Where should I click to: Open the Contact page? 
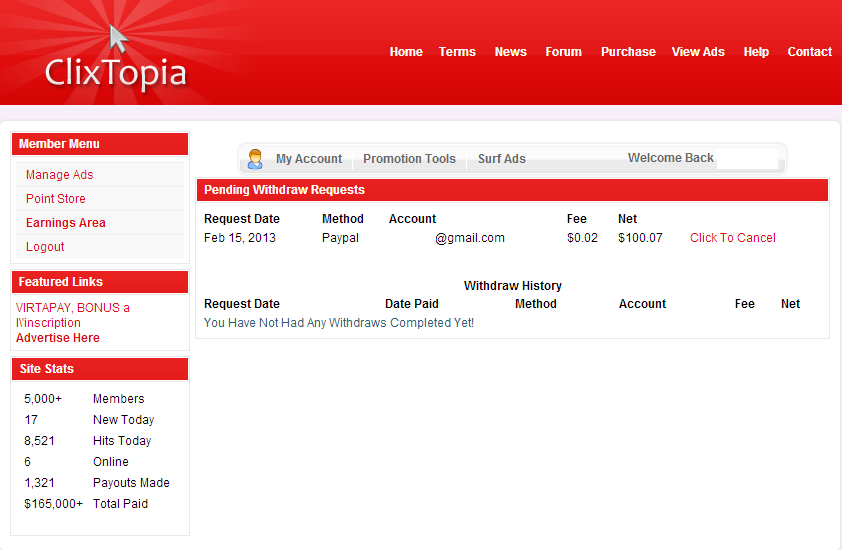pyautogui.click(x=809, y=52)
